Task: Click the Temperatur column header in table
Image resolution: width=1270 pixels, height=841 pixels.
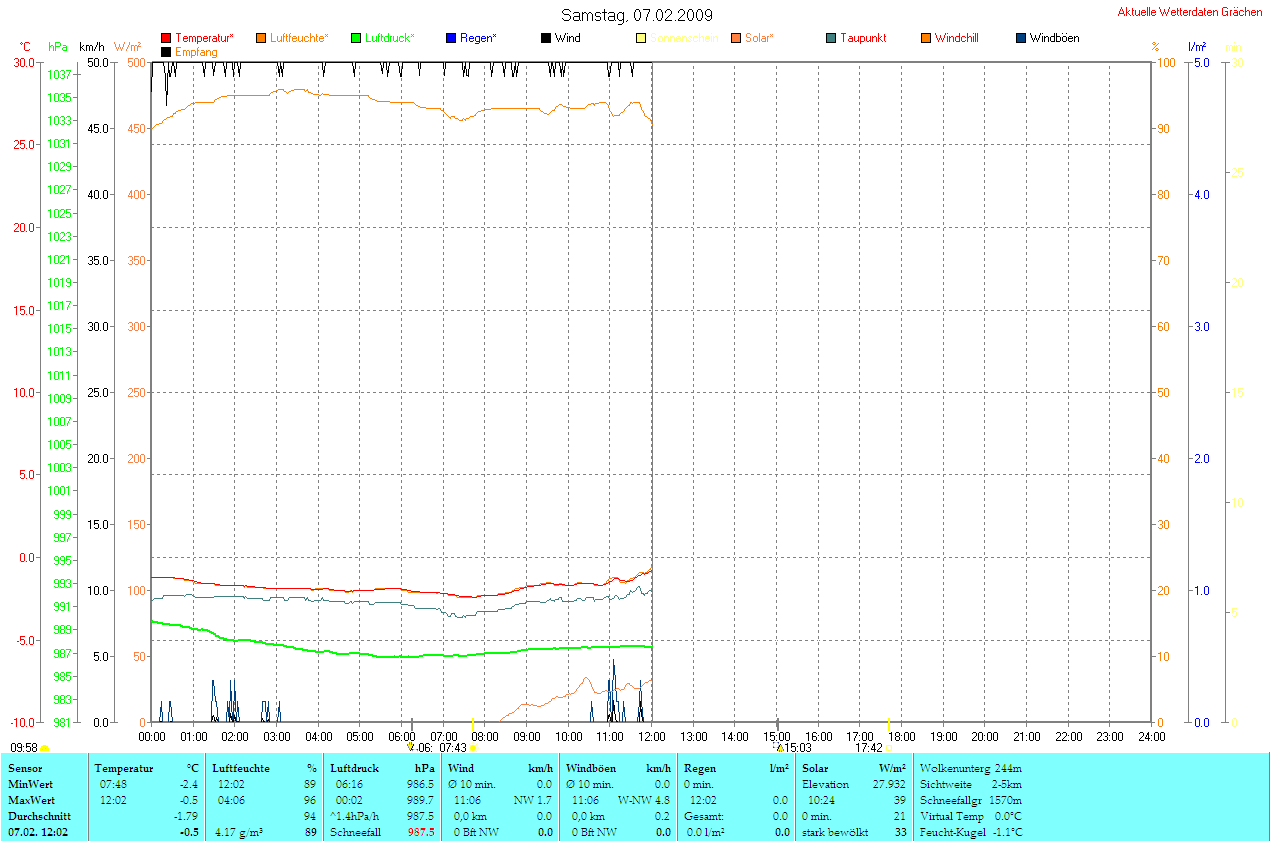Action: 124,768
